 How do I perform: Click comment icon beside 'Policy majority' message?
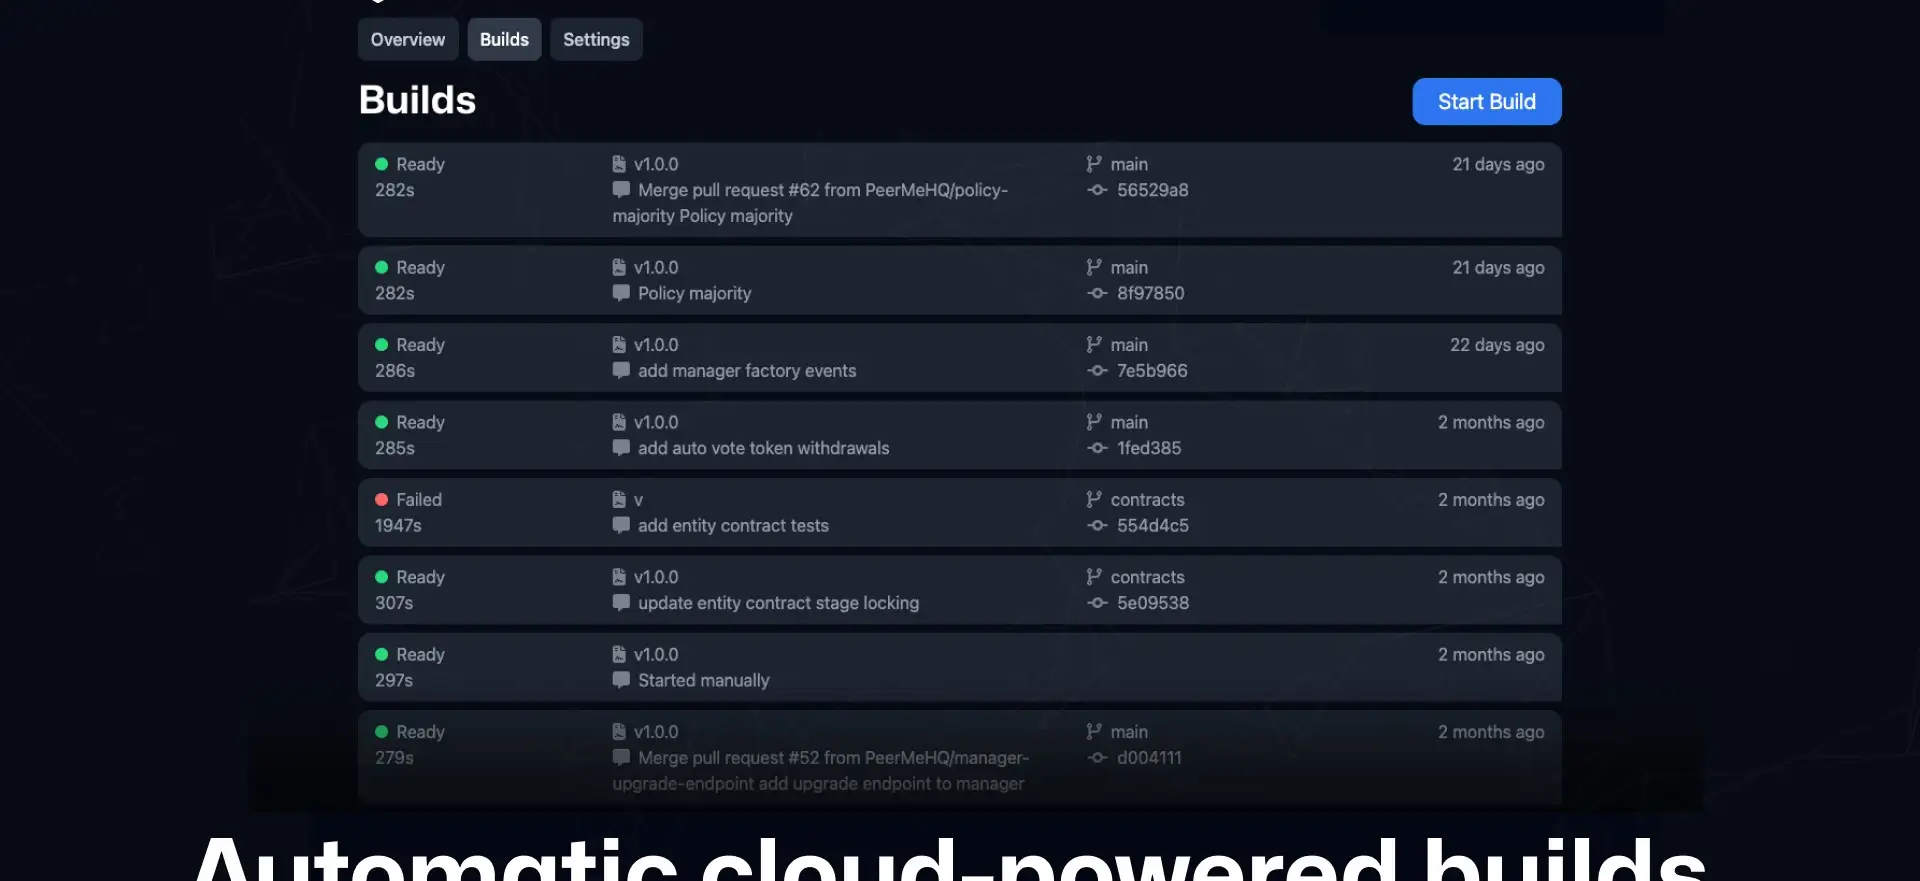click(x=621, y=293)
